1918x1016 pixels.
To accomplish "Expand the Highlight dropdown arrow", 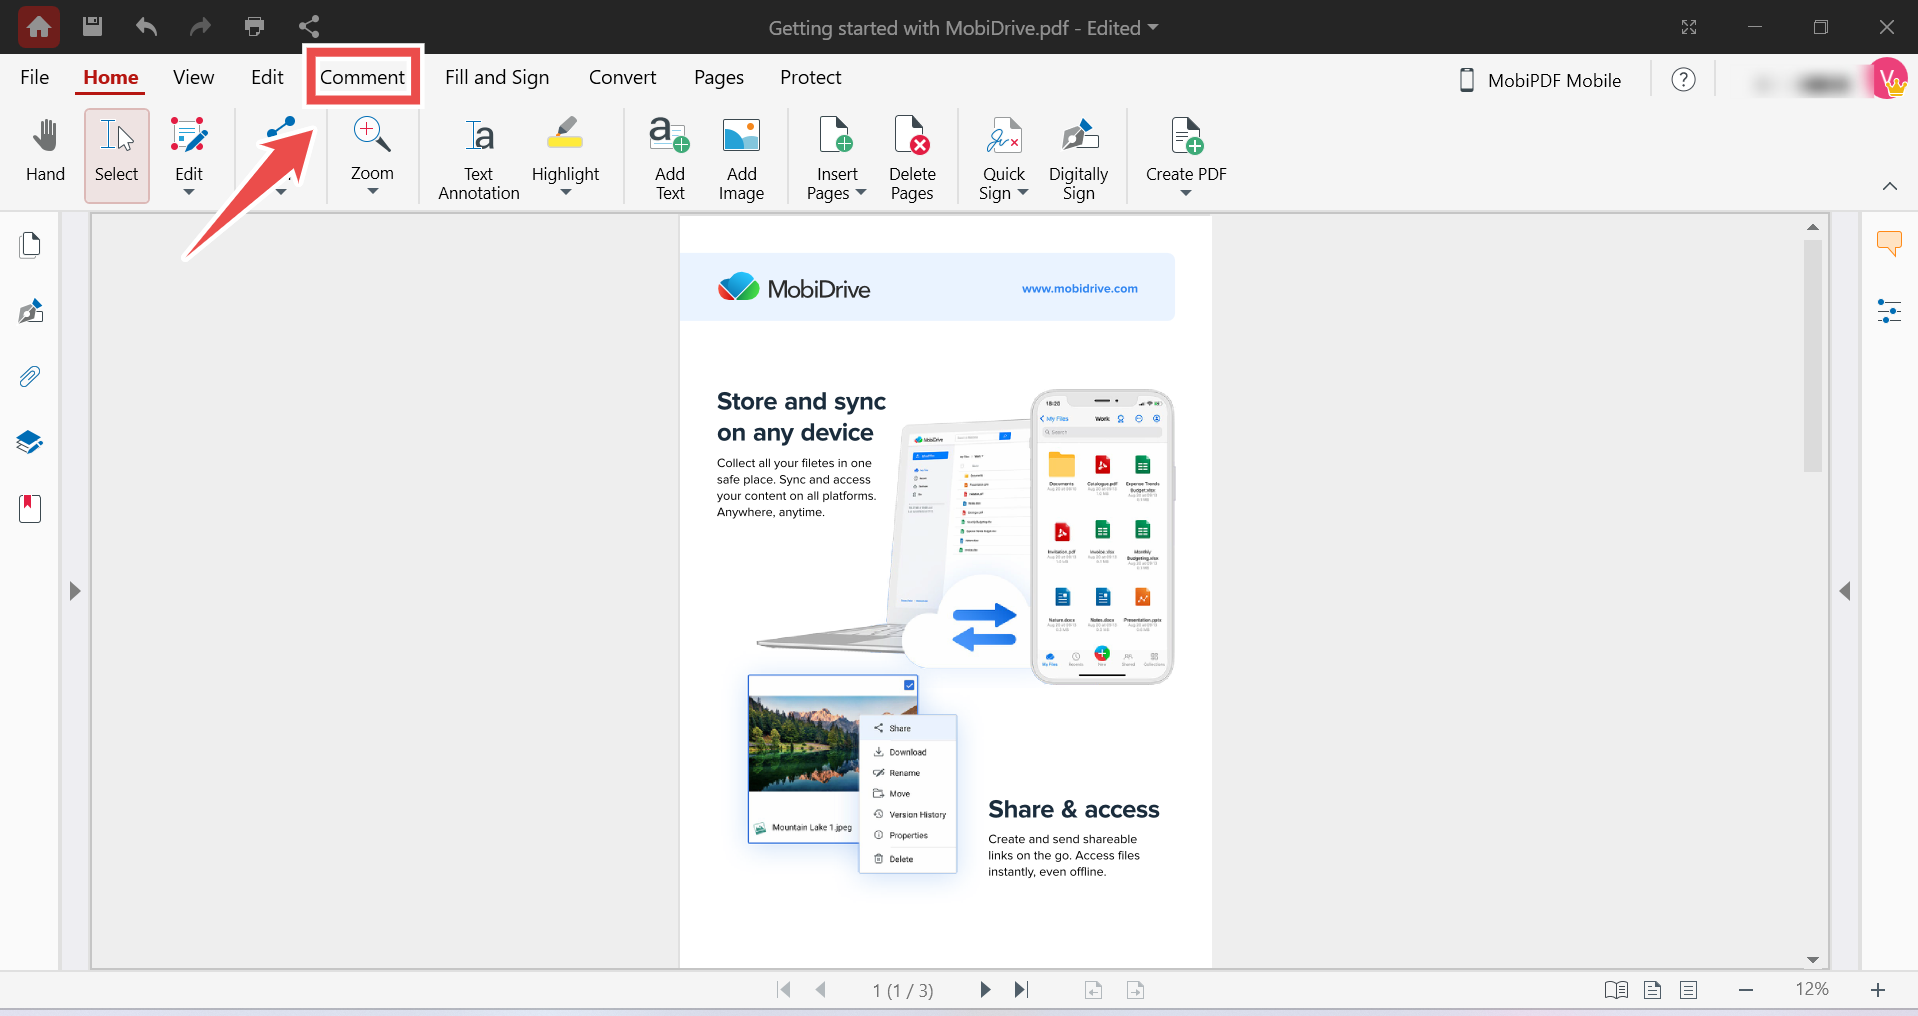I will (x=565, y=192).
